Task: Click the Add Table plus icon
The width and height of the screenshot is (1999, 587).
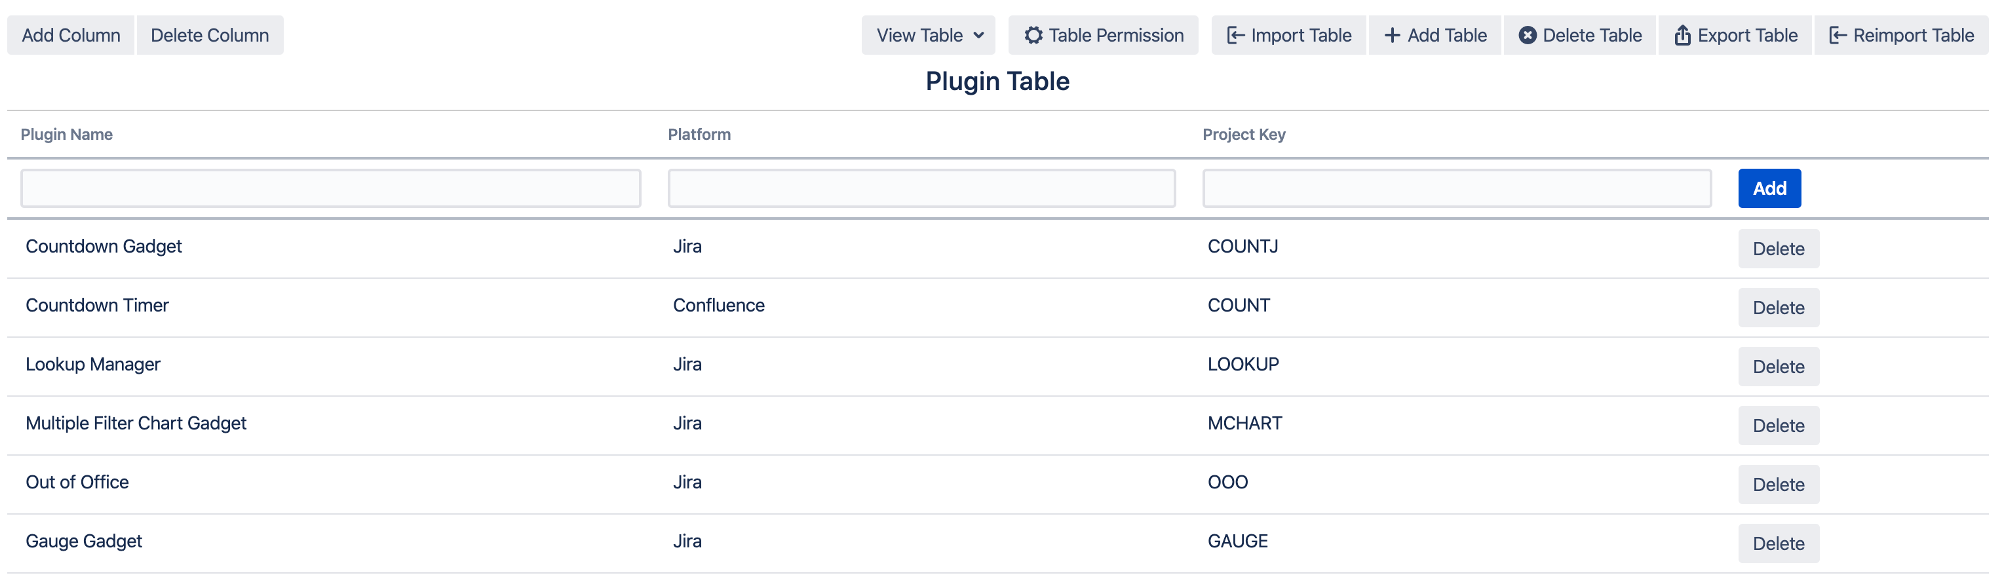Action: coord(1392,36)
